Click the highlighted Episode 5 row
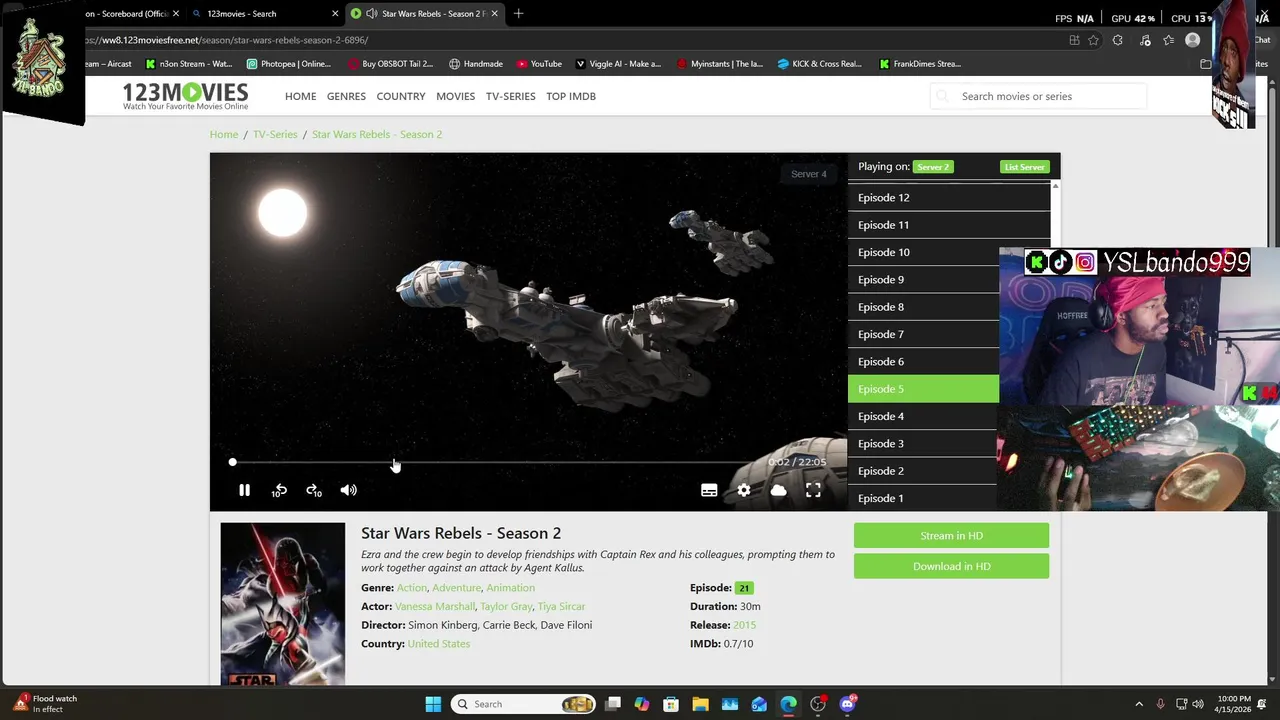Image resolution: width=1280 pixels, height=720 pixels. [923, 389]
